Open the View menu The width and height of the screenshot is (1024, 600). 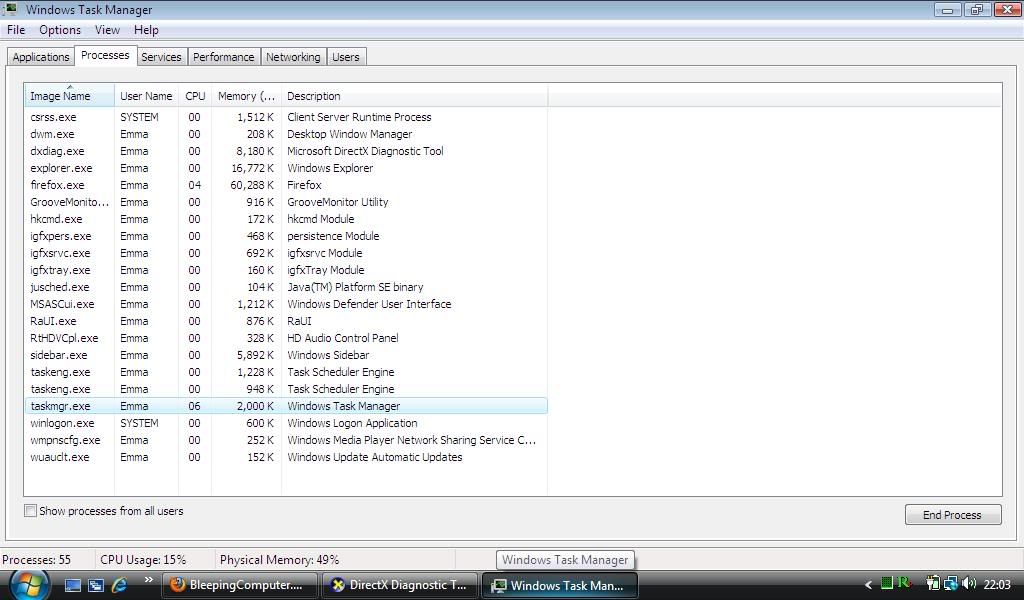coord(107,30)
